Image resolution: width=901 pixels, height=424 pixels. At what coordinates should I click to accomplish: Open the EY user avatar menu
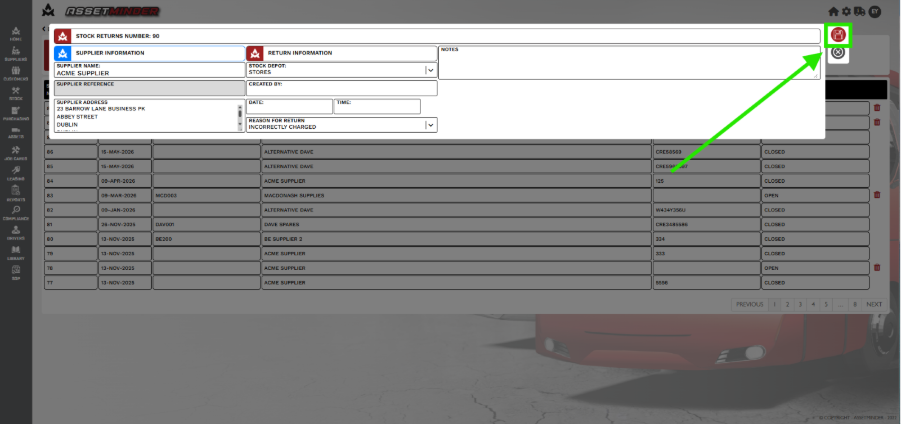[x=875, y=11]
